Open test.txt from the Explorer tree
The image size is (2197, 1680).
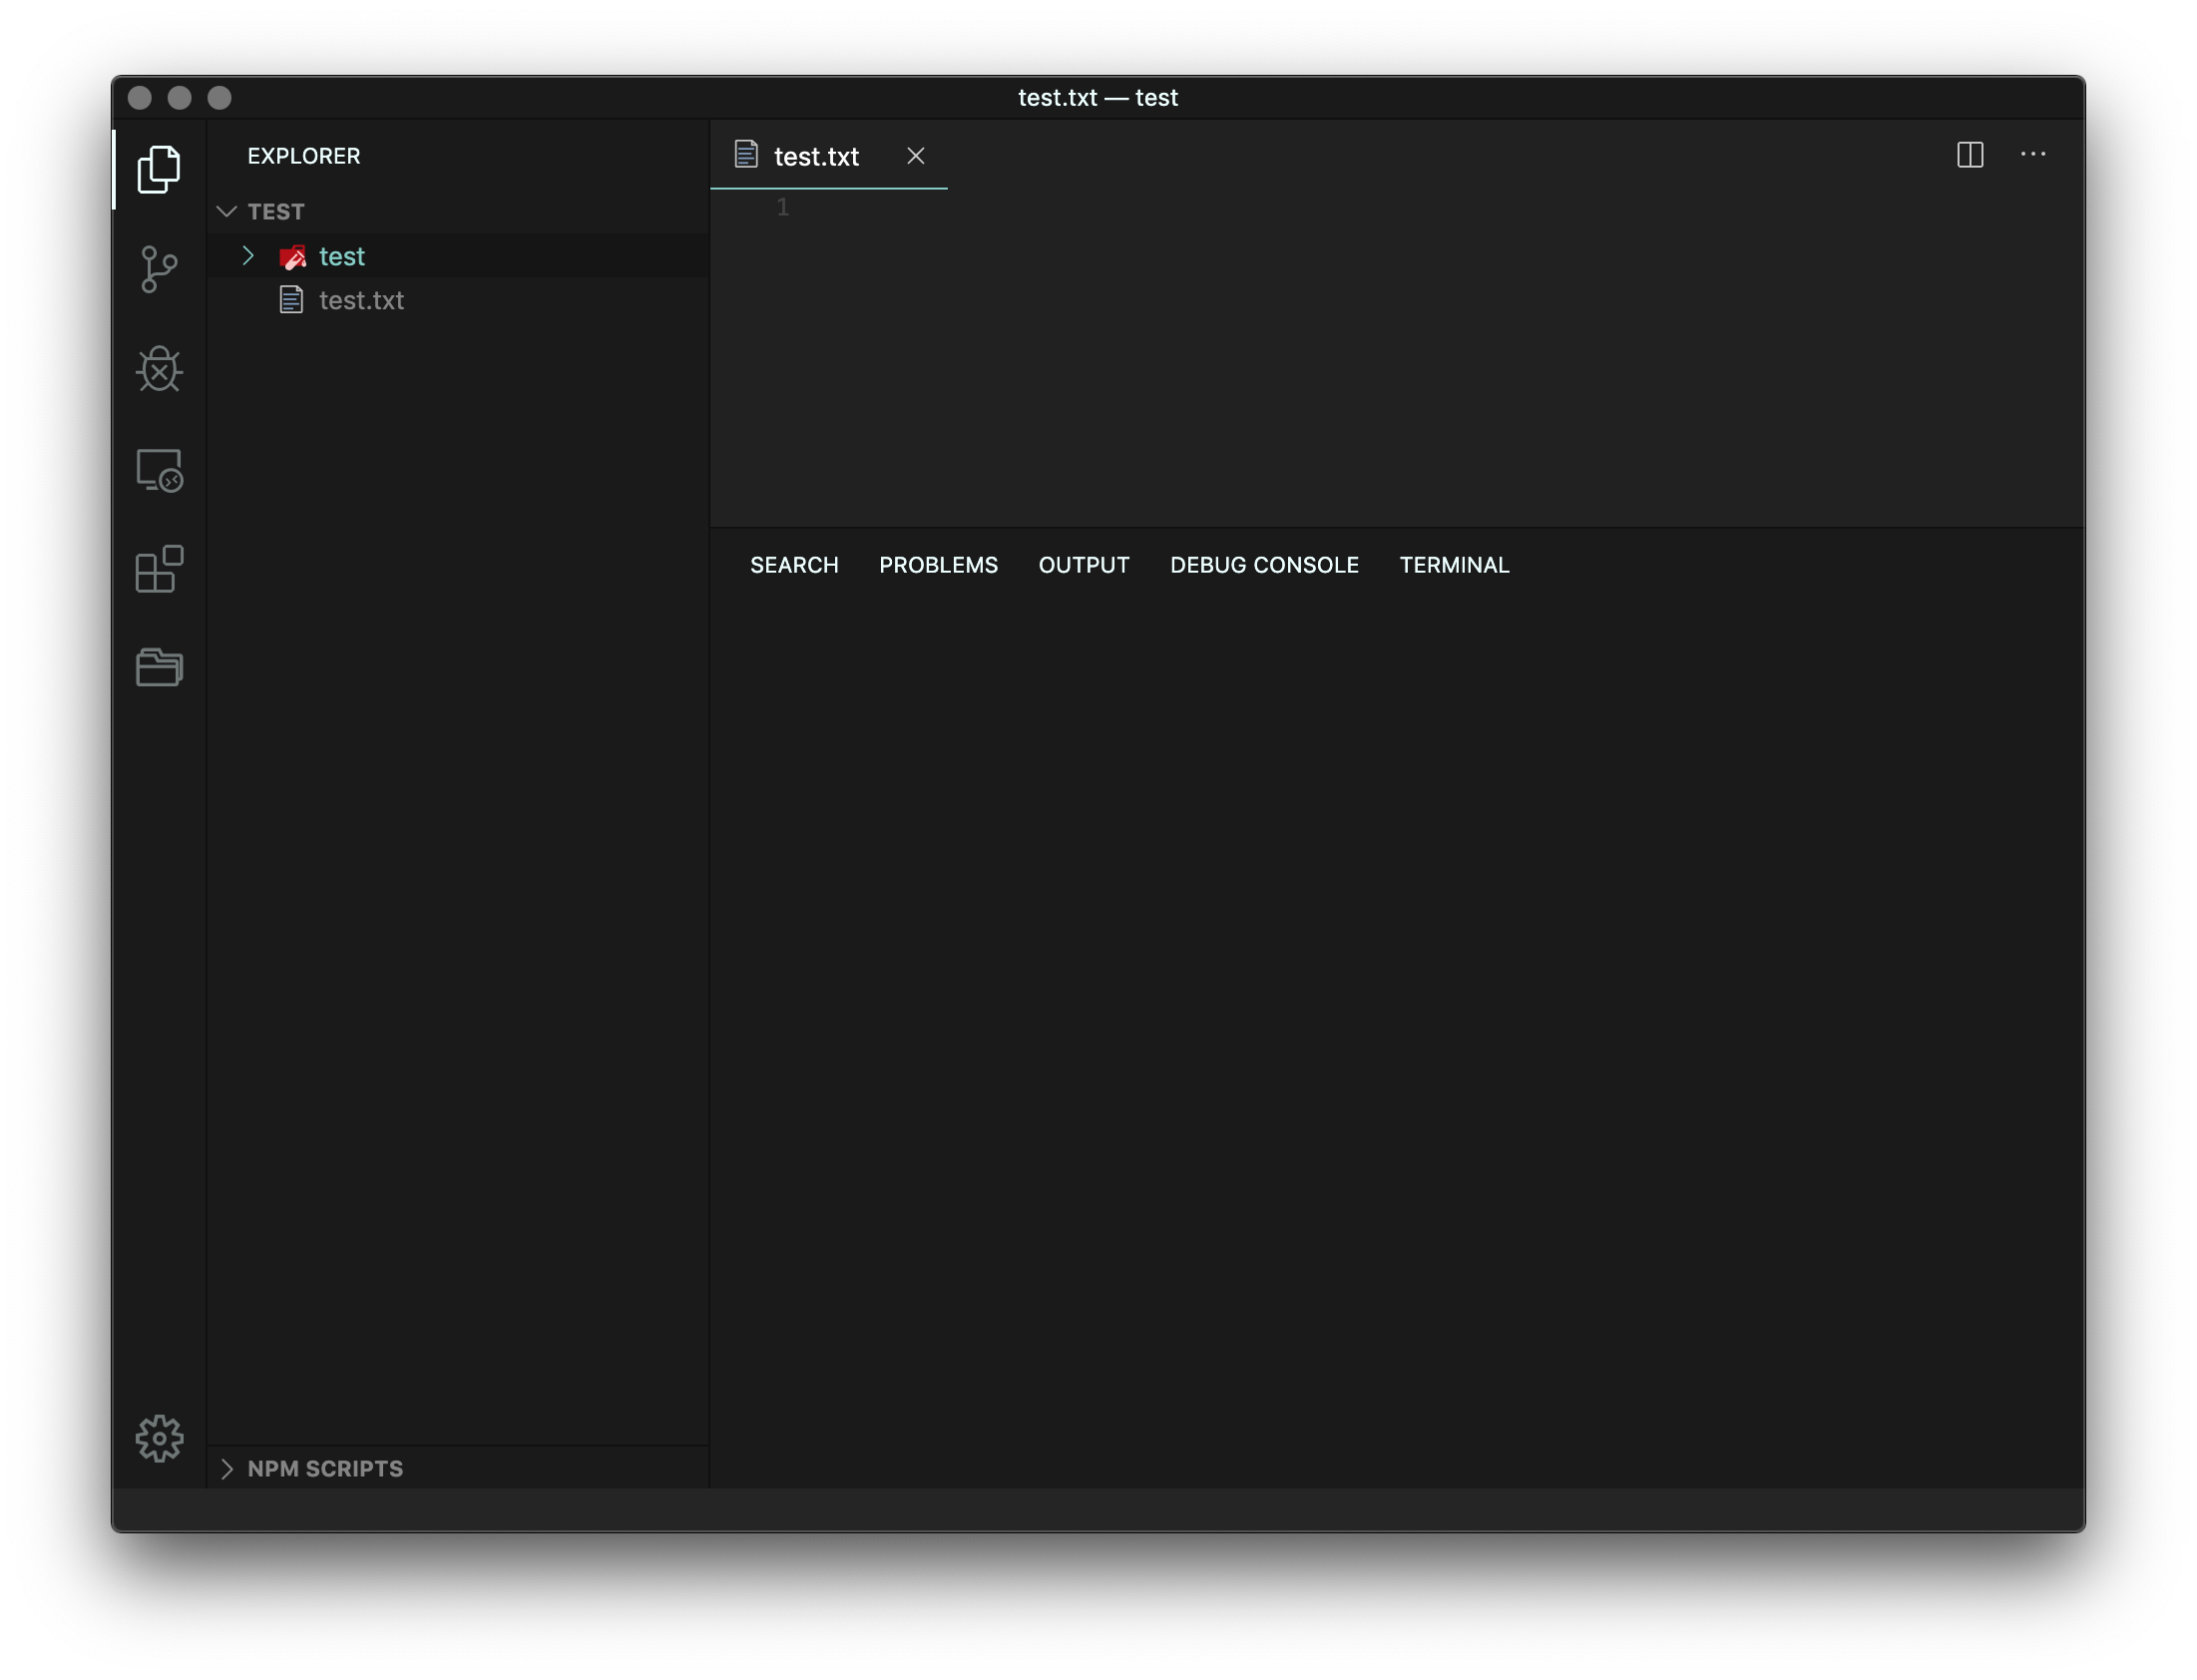[x=458, y=300]
